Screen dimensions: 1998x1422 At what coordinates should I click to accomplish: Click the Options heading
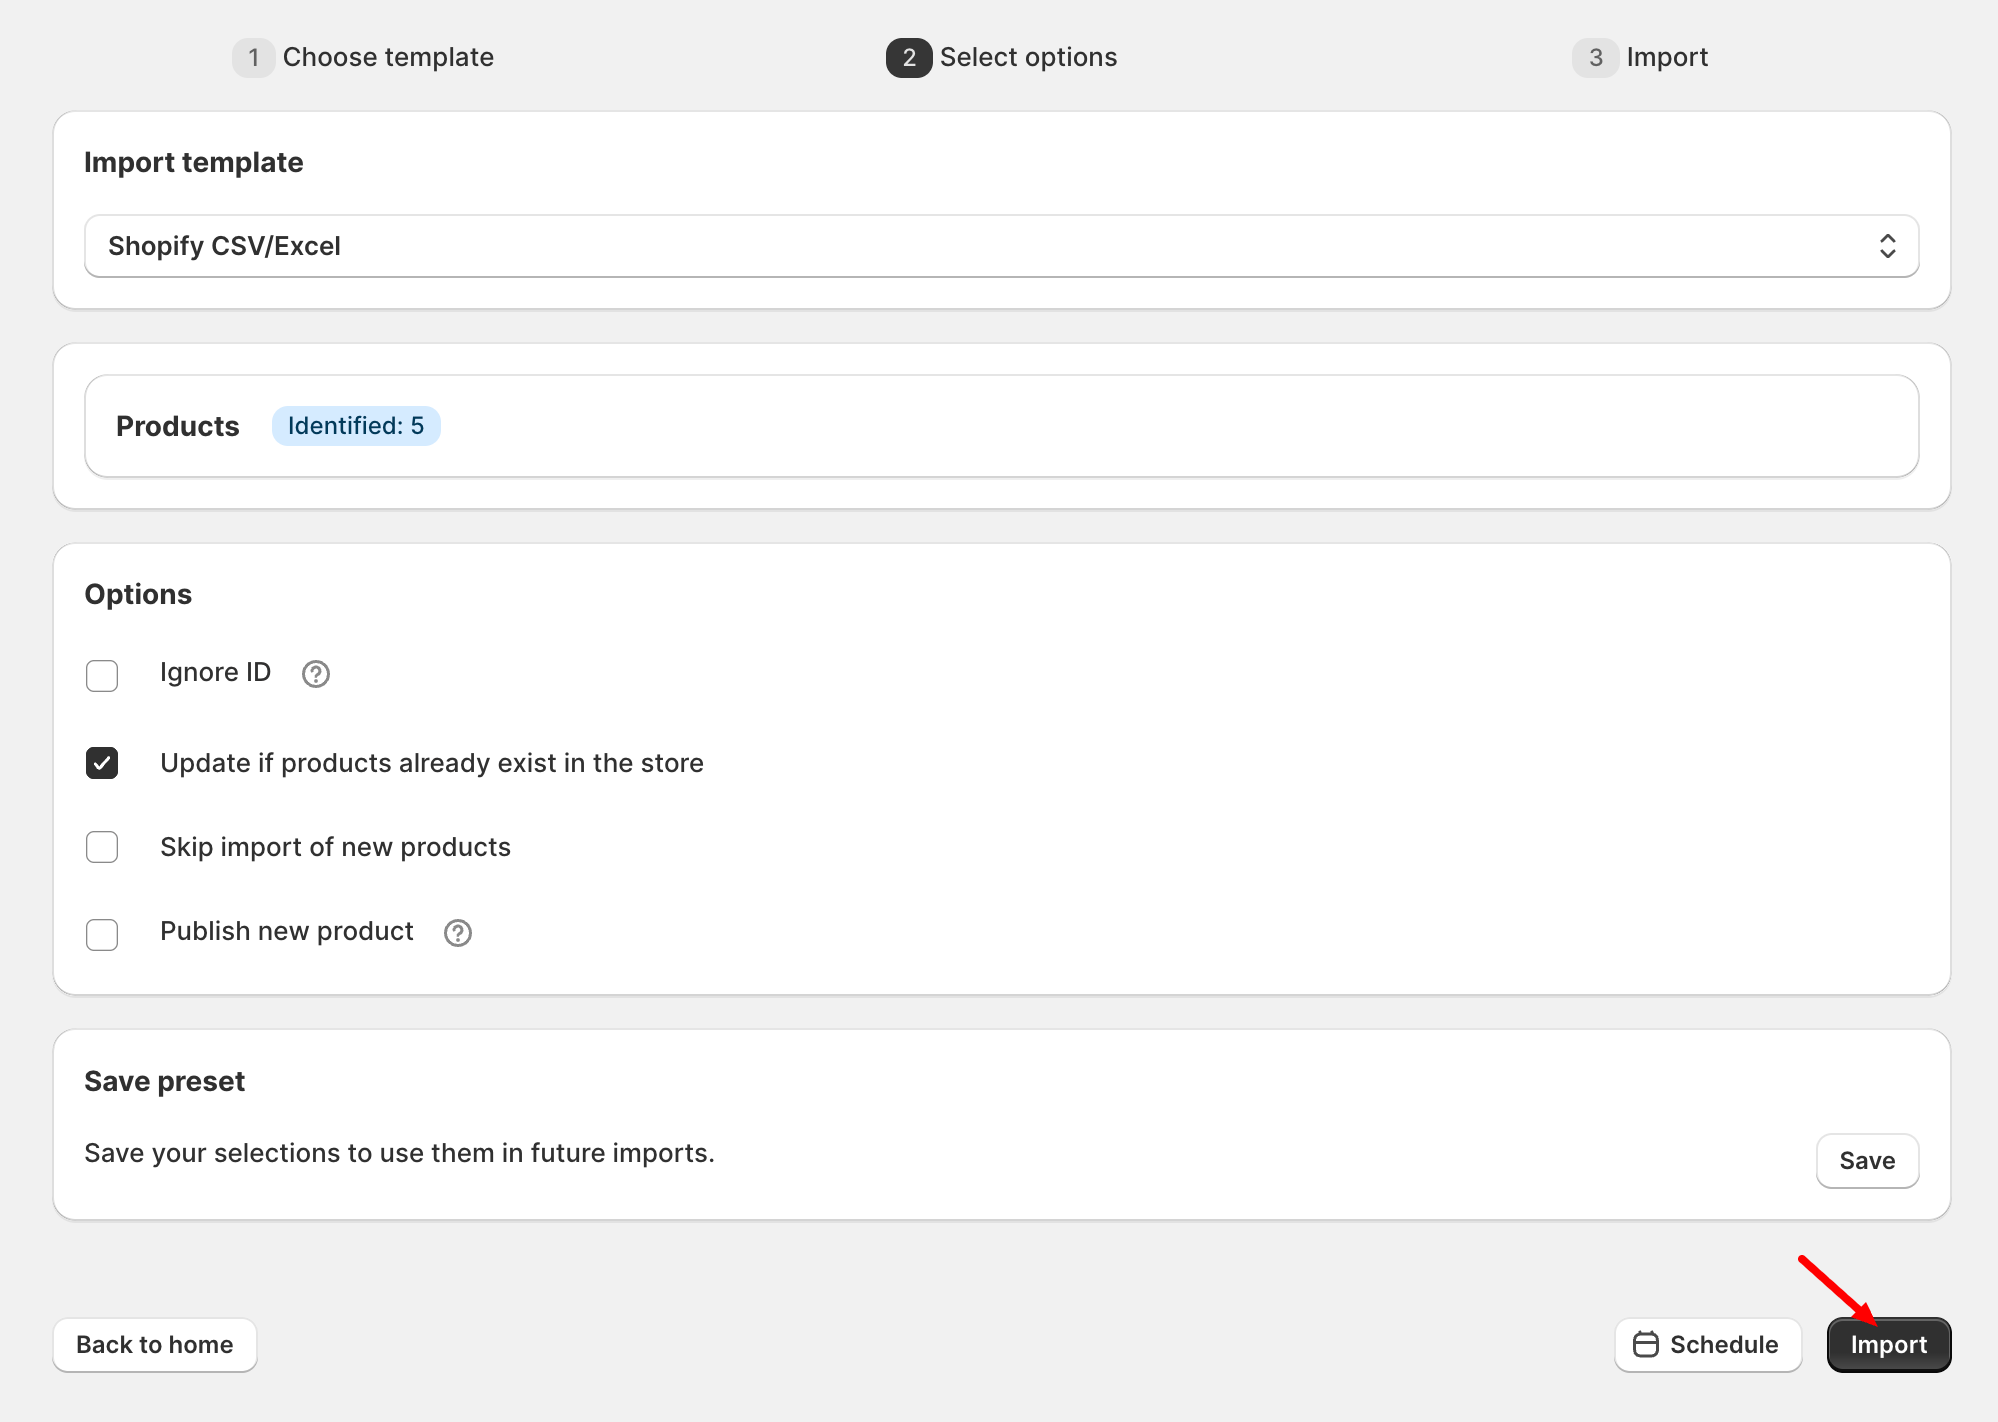[x=138, y=594]
